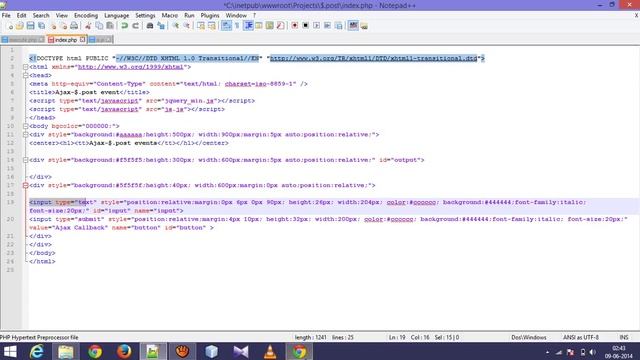Paste clipboard contents with the Paste icon

point(110,26)
